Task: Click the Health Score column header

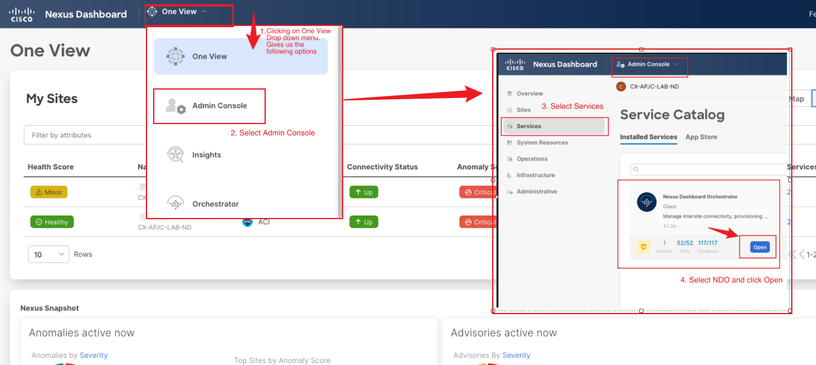Action: click(x=50, y=167)
